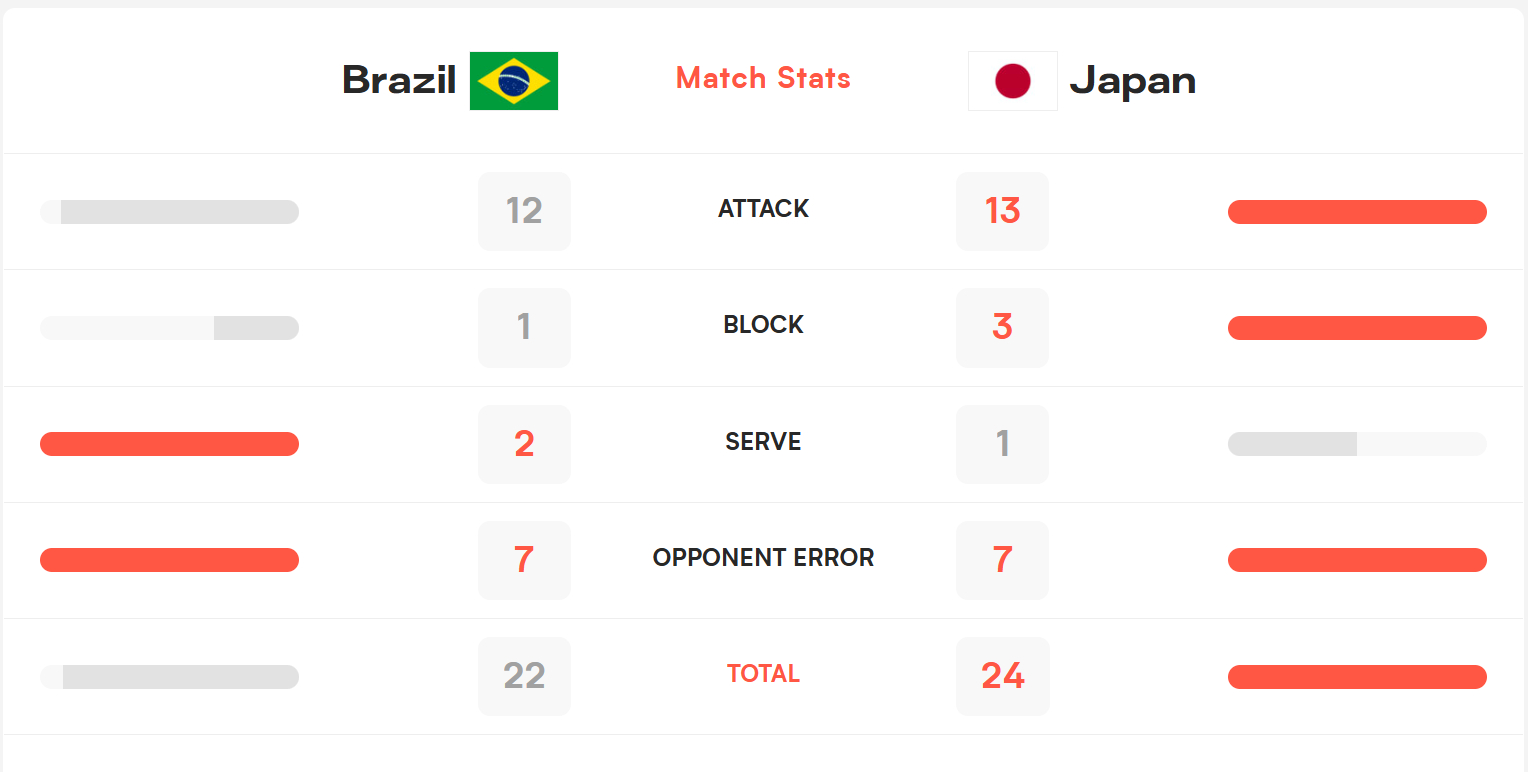Click Brazil's gray attack progress bar

[169, 212]
